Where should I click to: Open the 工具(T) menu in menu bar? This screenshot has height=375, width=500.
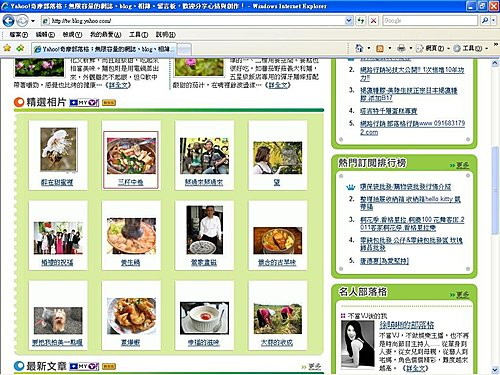138,35
